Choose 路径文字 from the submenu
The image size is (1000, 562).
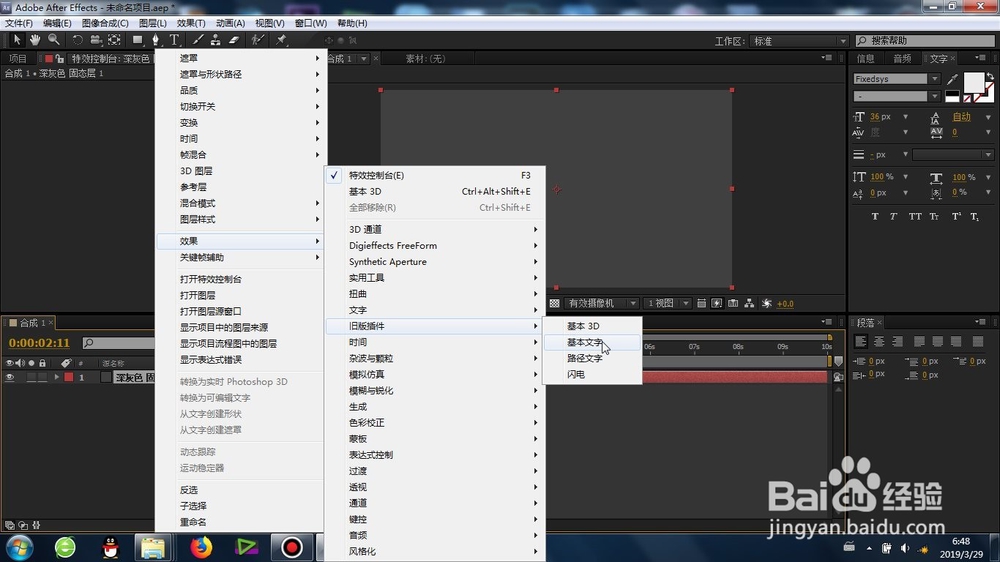(x=592, y=359)
